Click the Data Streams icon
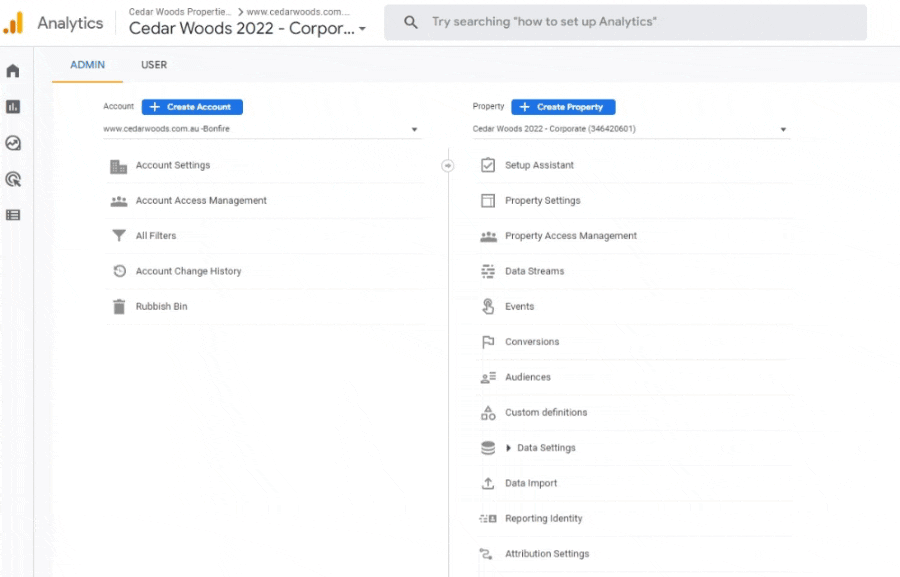 (x=488, y=271)
